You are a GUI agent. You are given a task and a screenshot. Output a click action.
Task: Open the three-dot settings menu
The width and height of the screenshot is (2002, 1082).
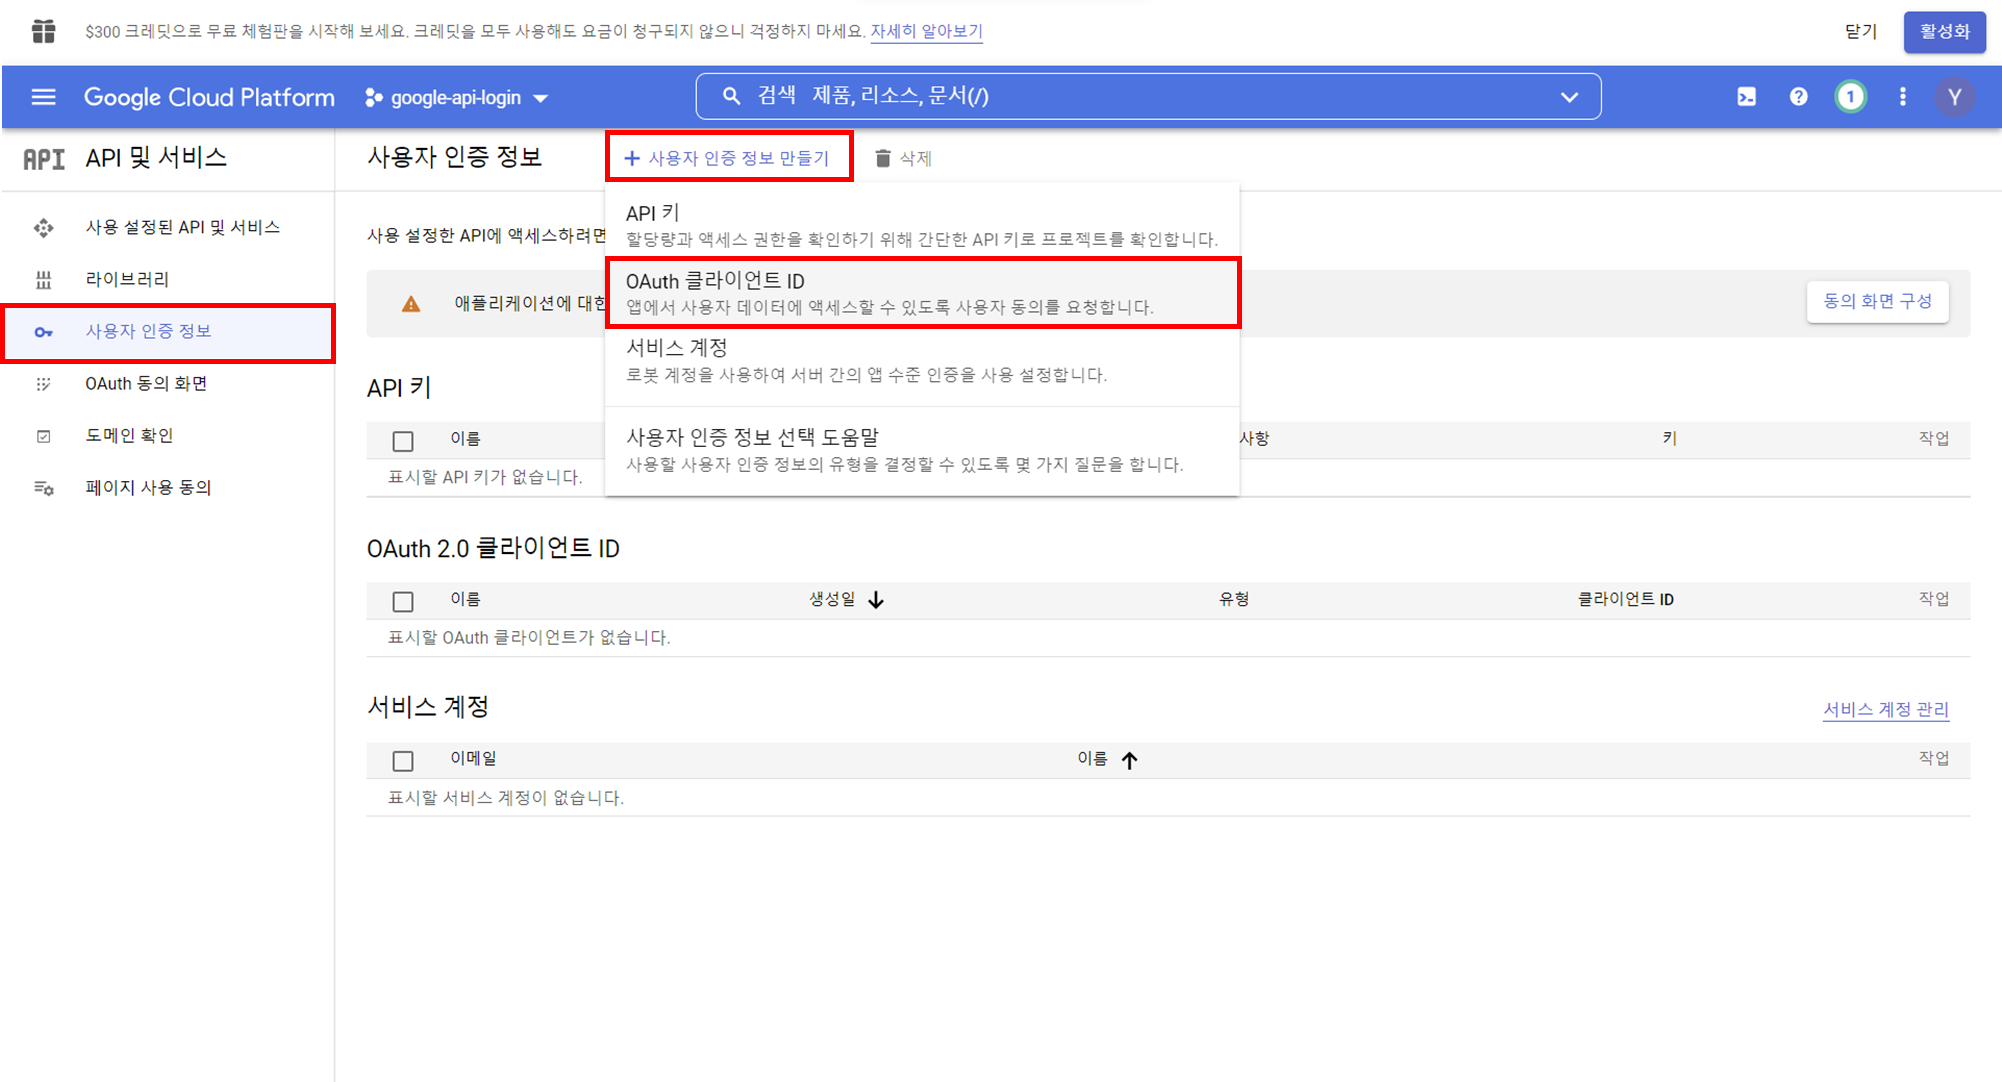pyautogui.click(x=1902, y=97)
